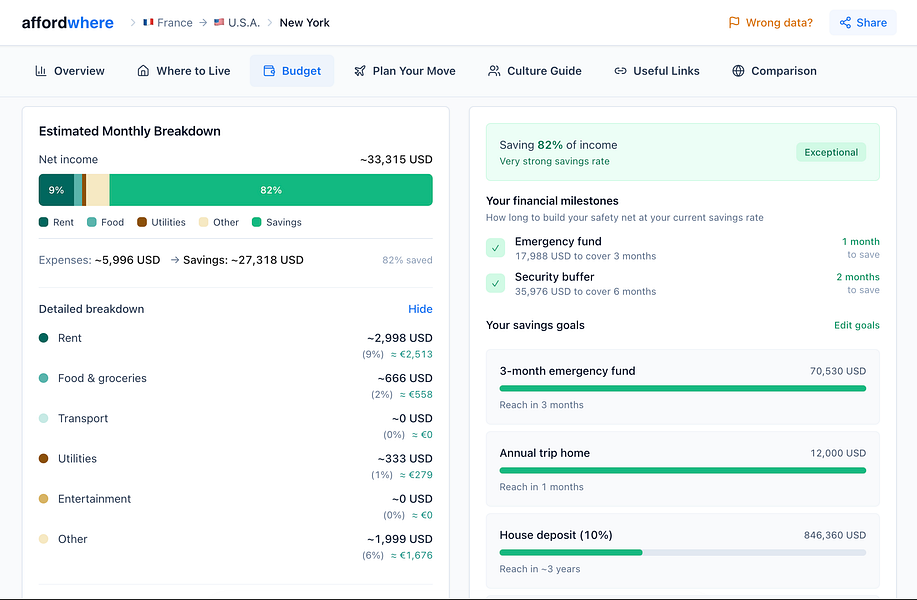Click the ≈ €1,676 conversion value
Image resolution: width=917 pixels, height=600 pixels.
click(x=412, y=556)
